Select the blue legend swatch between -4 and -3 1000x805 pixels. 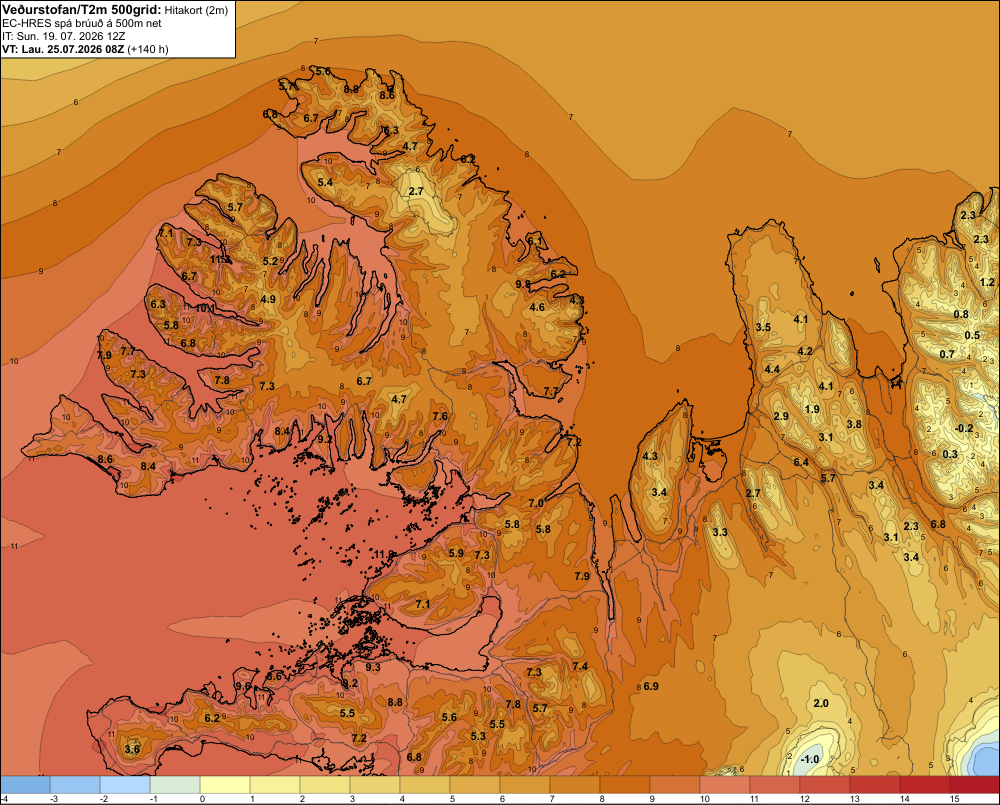tap(25, 785)
